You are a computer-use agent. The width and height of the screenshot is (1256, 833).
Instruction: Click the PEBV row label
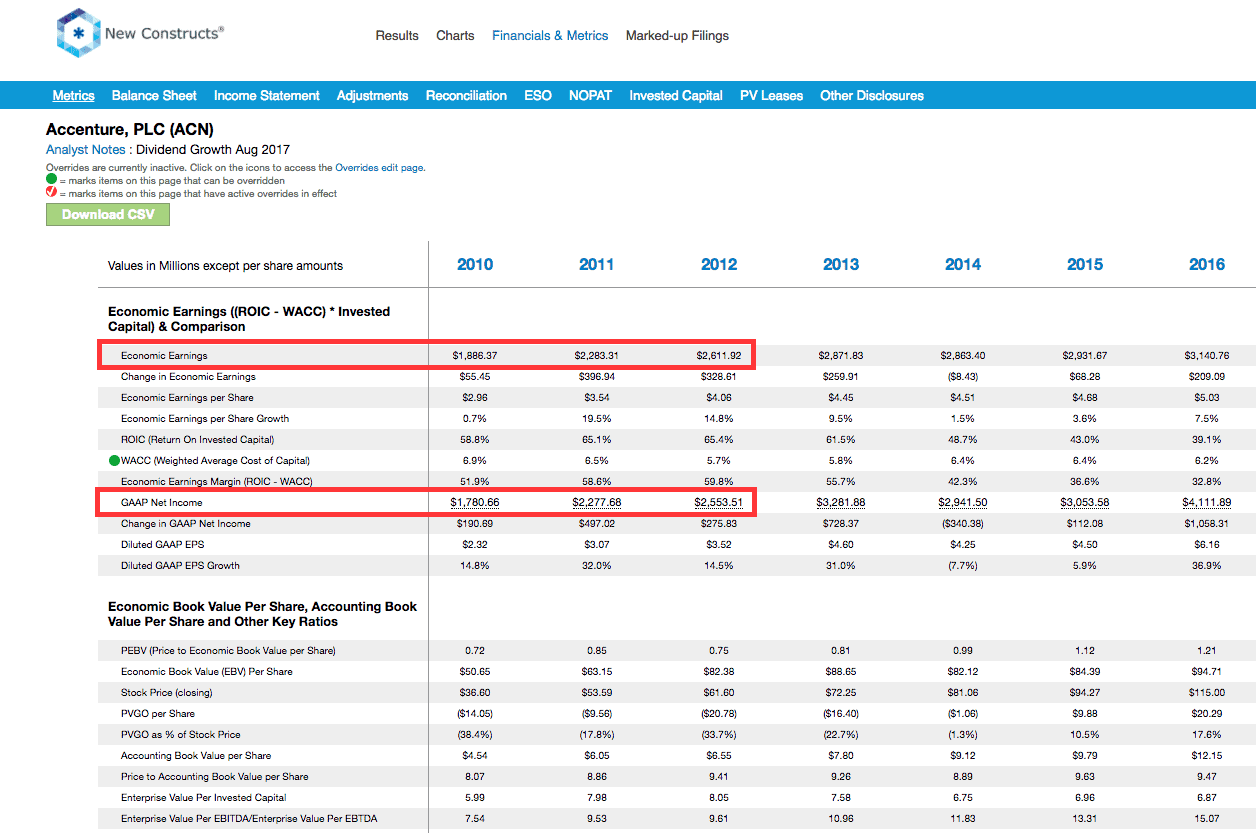[x=228, y=651]
